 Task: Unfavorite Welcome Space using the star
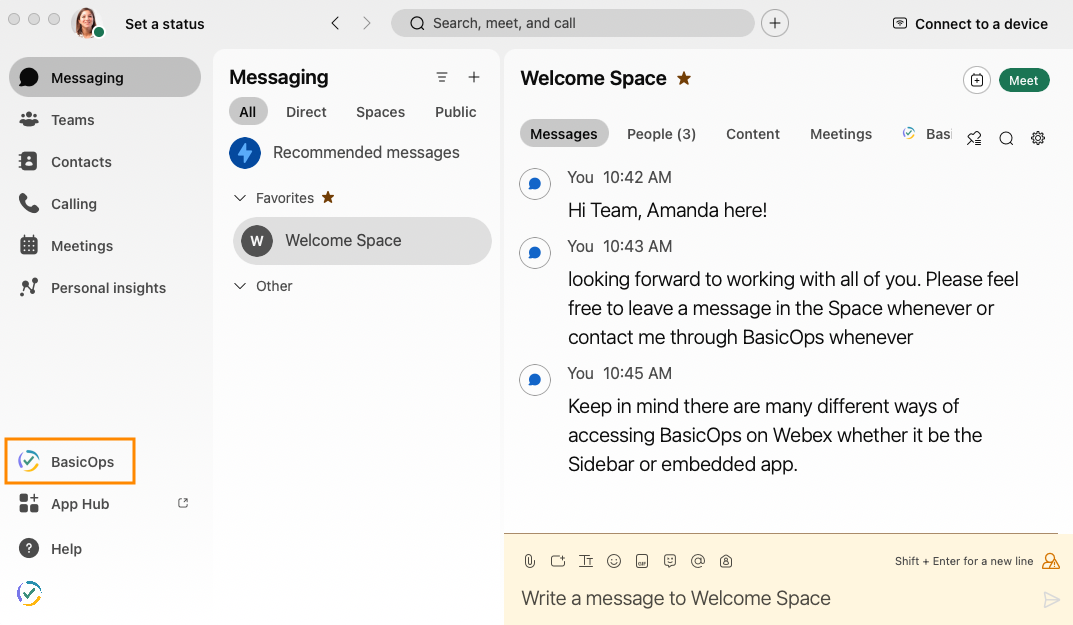pos(683,78)
